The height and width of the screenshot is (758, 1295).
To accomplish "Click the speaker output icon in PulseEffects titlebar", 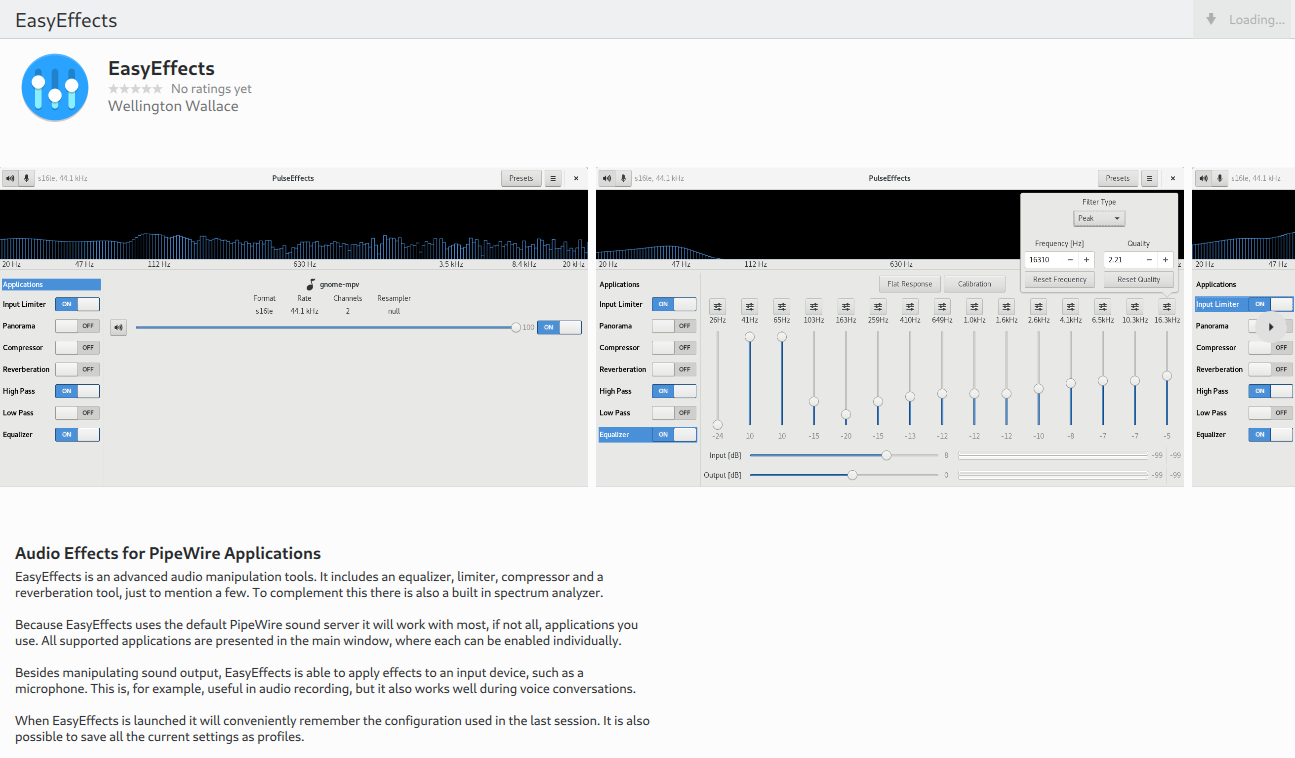I will [x=608, y=178].
